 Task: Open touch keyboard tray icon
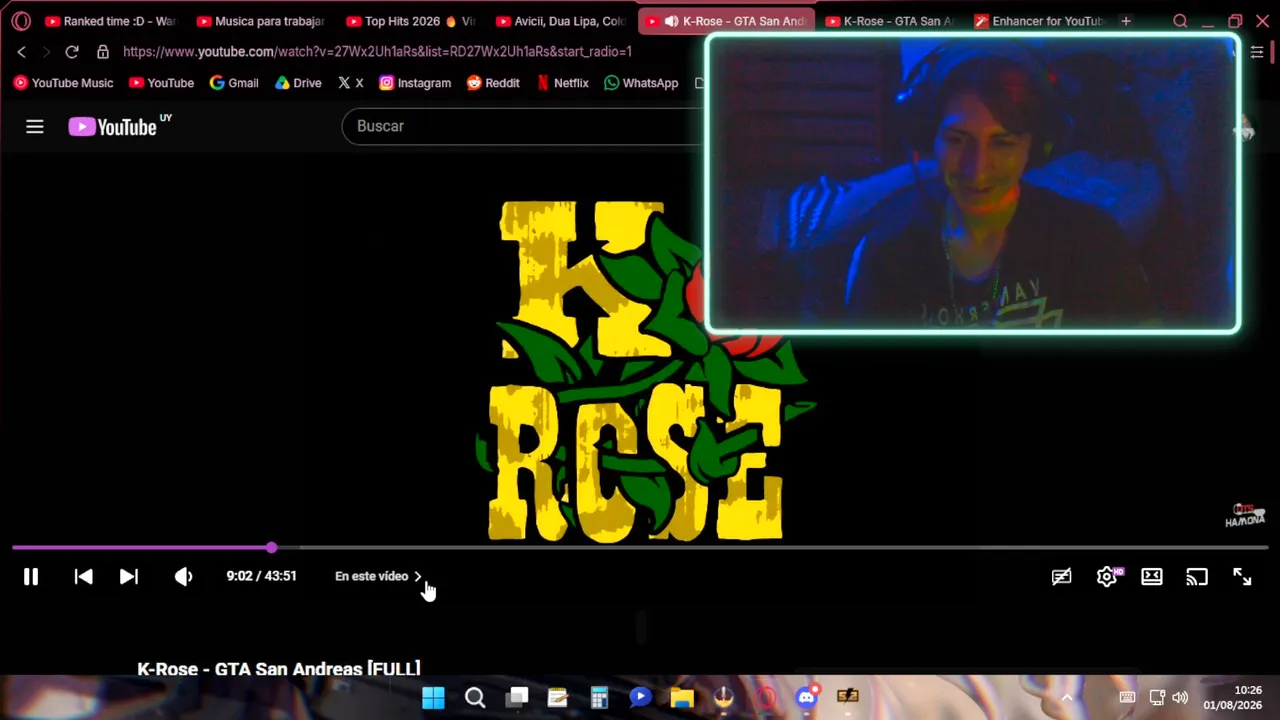pos(1127,697)
